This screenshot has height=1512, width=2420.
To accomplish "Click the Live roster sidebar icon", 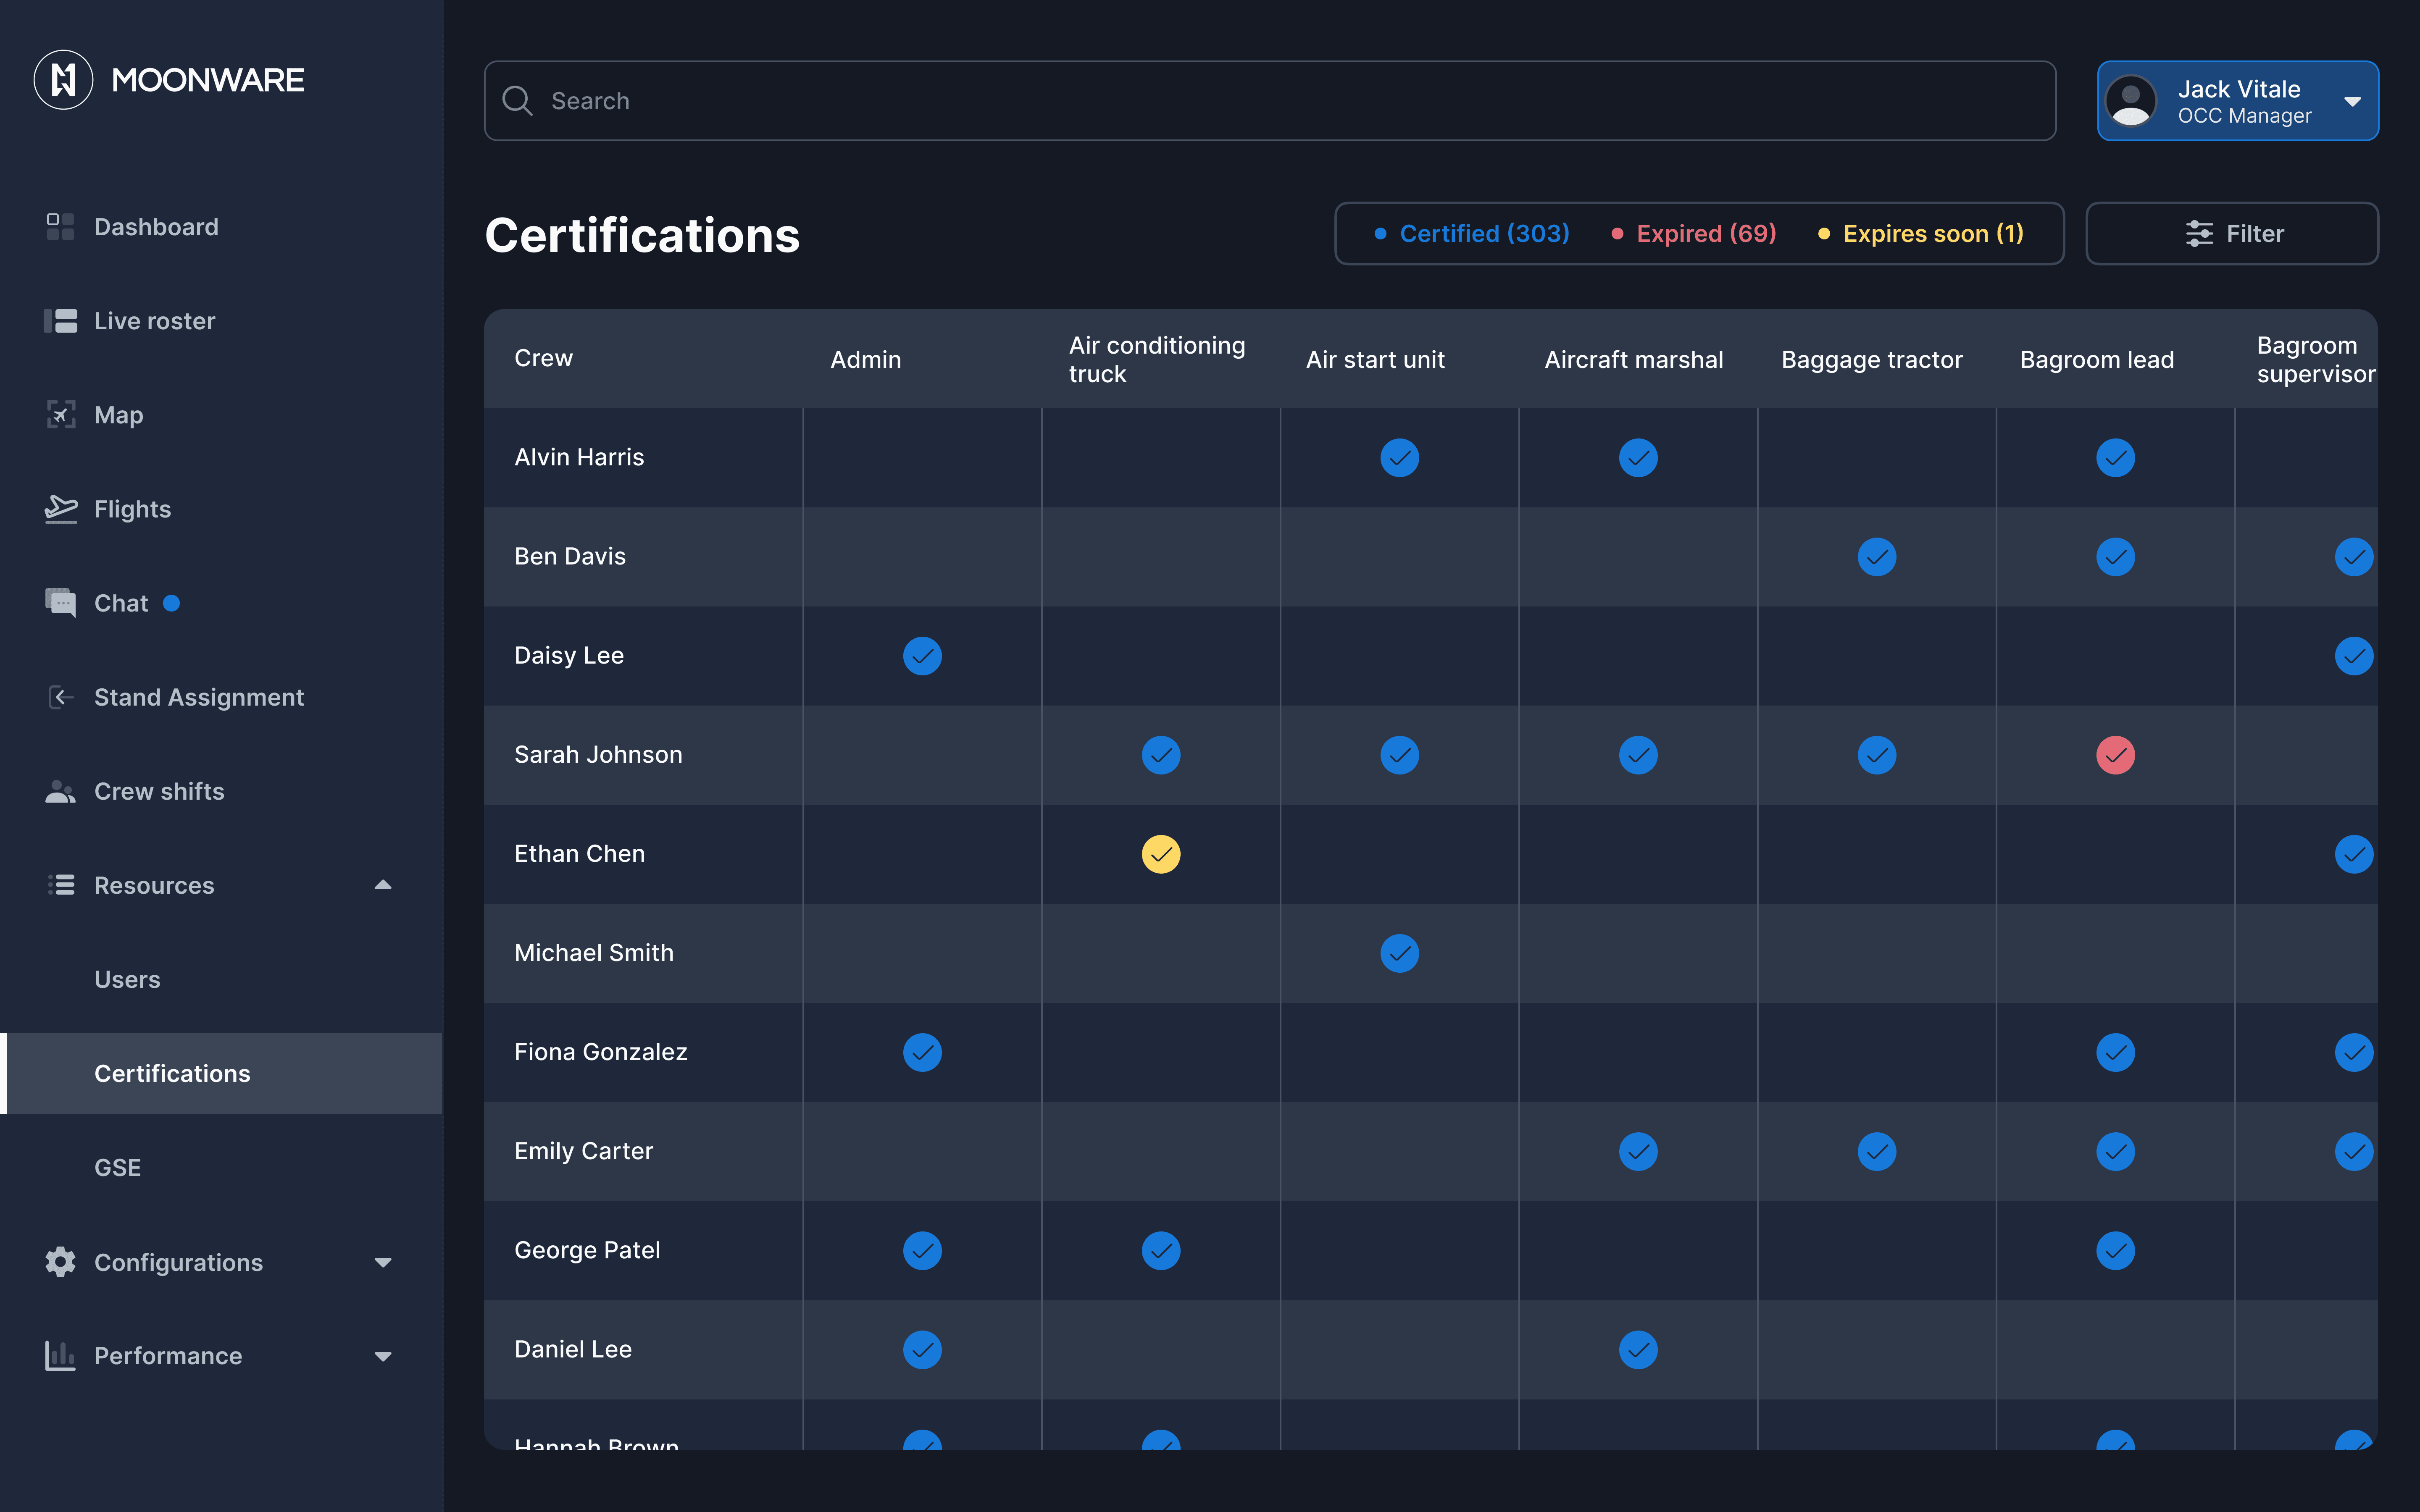I will (x=60, y=321).
